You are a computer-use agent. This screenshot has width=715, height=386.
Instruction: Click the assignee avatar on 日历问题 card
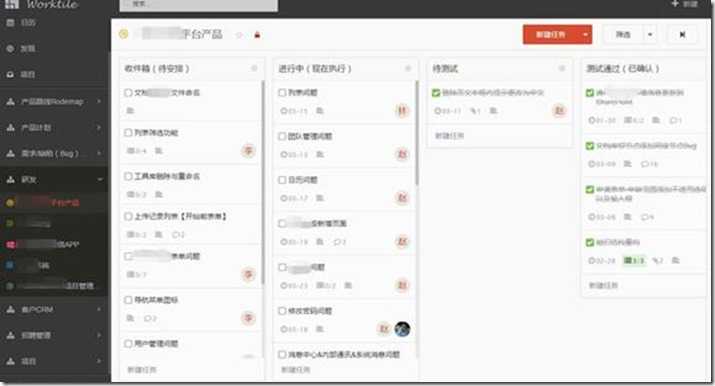click(x=402, y=198)
